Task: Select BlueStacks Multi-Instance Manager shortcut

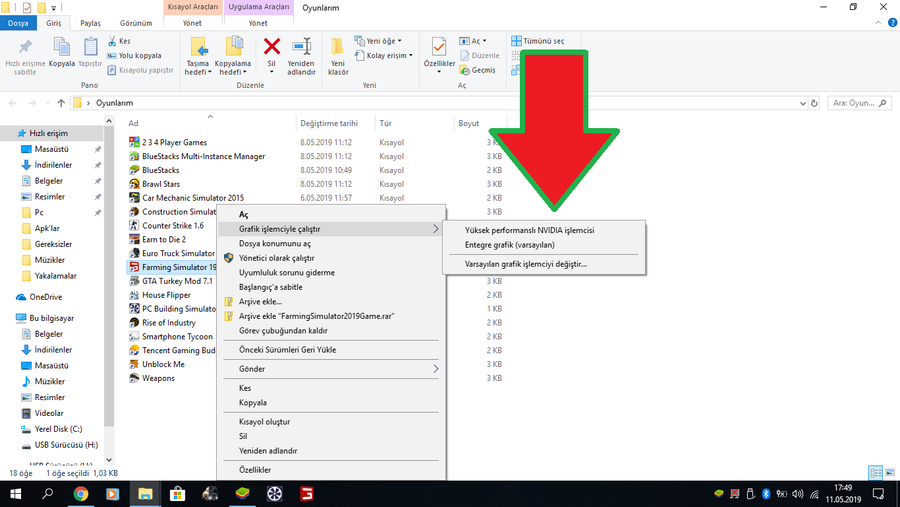Action: coord(203,156)
